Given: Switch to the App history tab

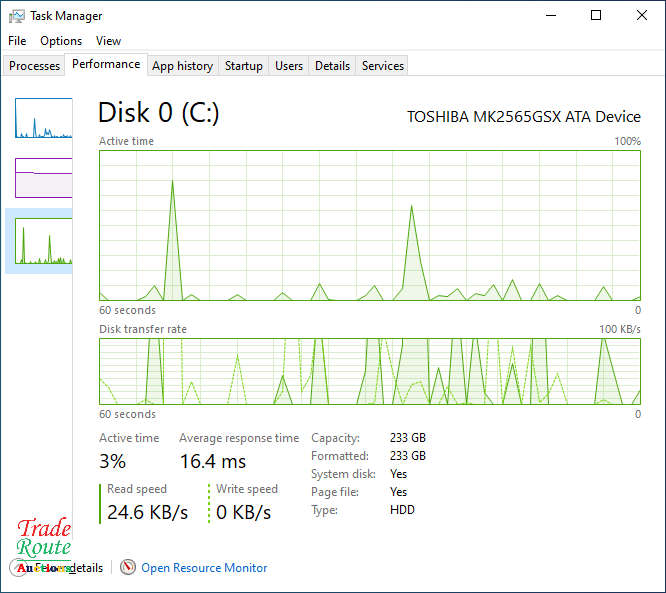Looking at the screenshot, I should click(x=182, y=66).
